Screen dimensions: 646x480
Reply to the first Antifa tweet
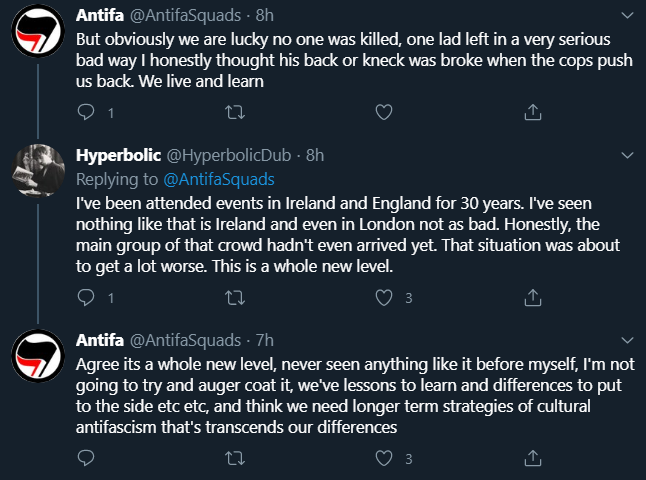[86, 111]
